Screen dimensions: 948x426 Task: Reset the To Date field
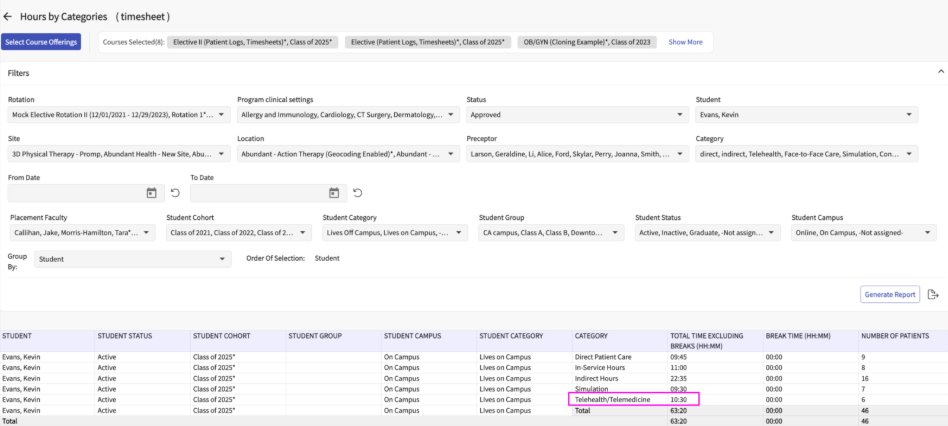(x=357, y=192)
